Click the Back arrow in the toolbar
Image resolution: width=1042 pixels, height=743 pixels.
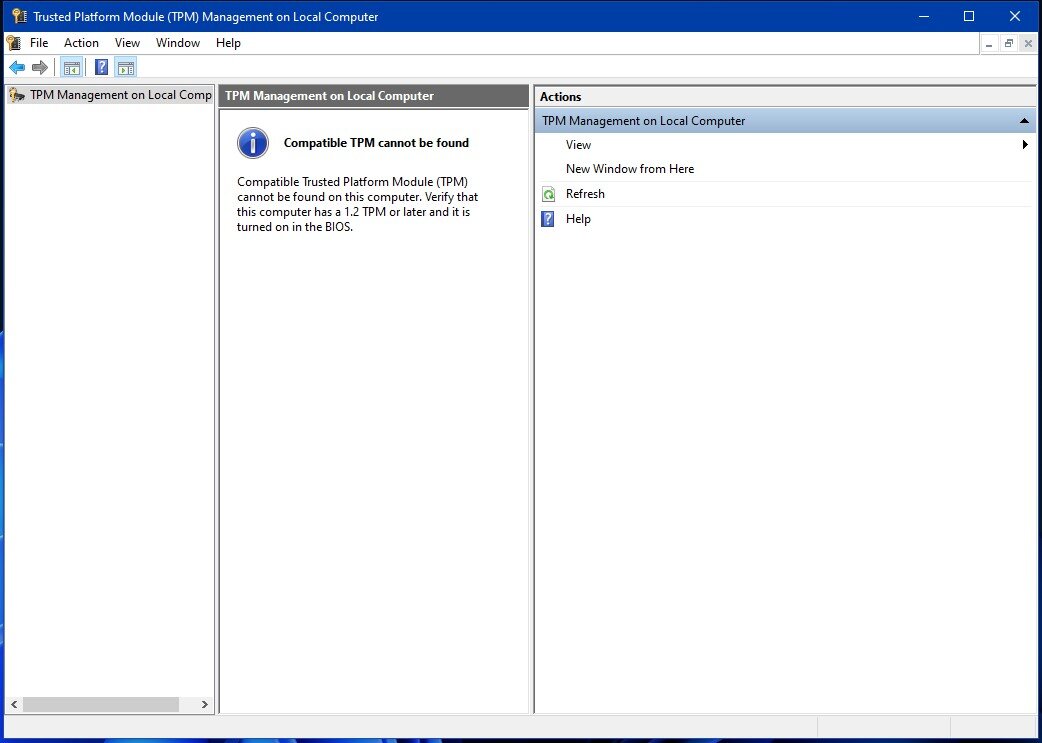click(17, 68)
